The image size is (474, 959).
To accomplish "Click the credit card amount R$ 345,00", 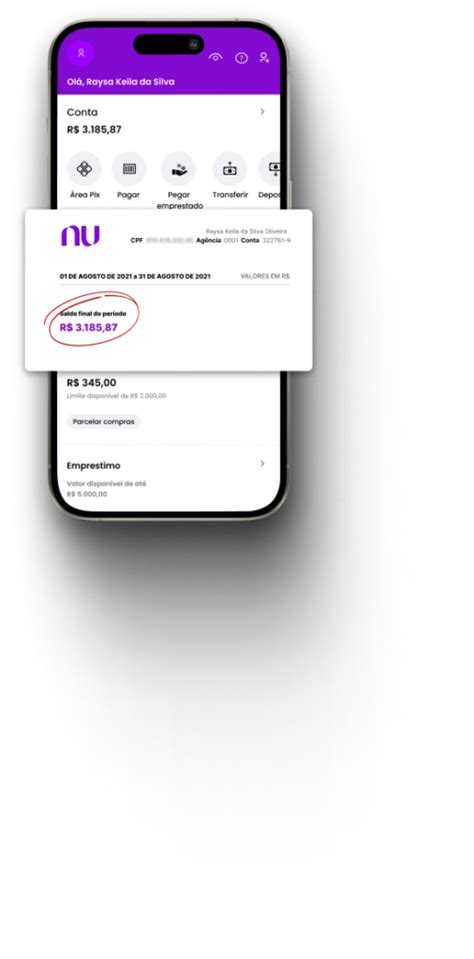I will point(91,383).
